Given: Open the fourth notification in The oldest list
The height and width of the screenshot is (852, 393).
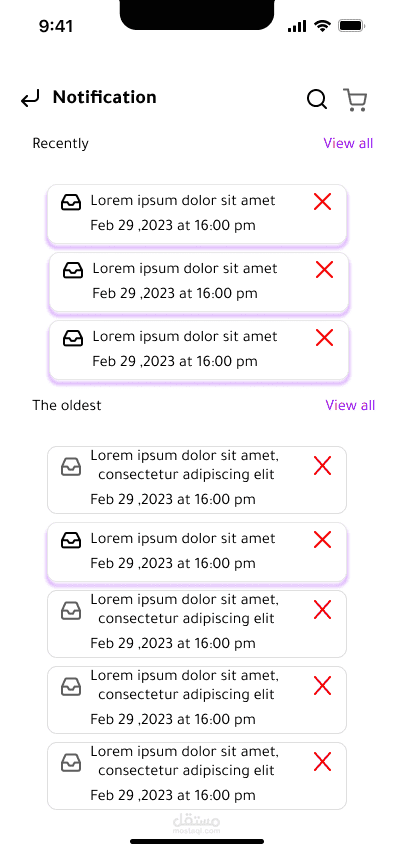Looking at the screenshot, I should pos(197,700).
